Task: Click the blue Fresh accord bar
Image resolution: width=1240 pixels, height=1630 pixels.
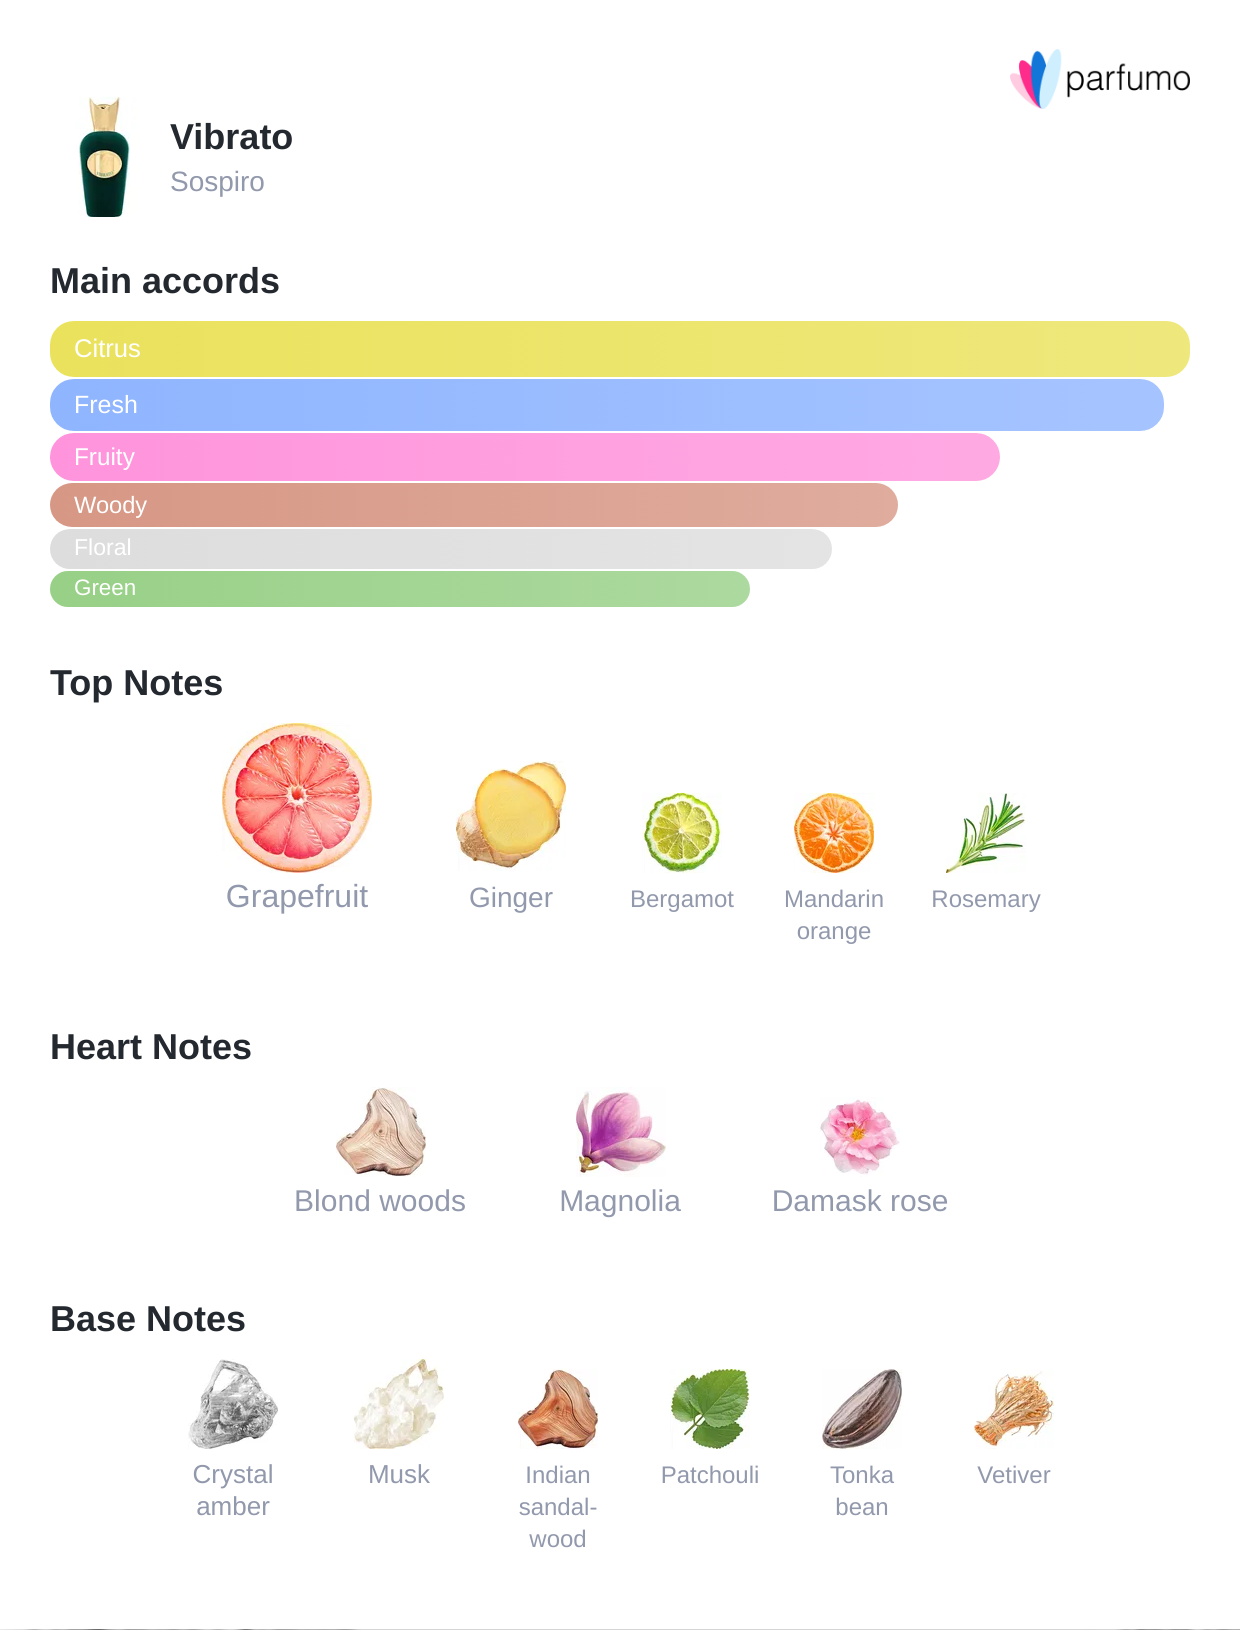Action: pyautogui.click(x=607, y=405)
